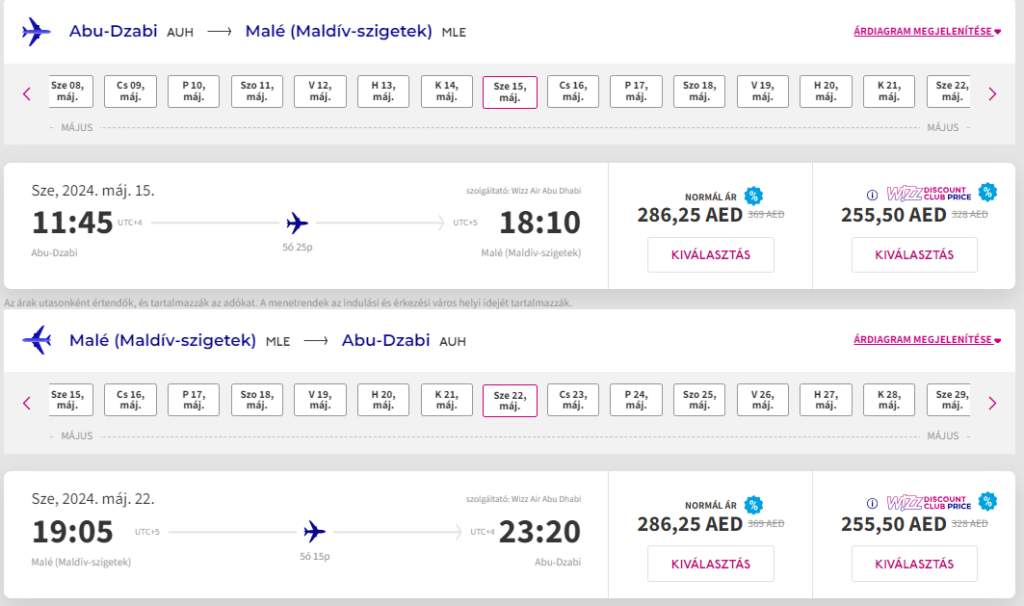Select return date Cs 23, máj.
Screen dimensions: 1024x606
point(573,400)
